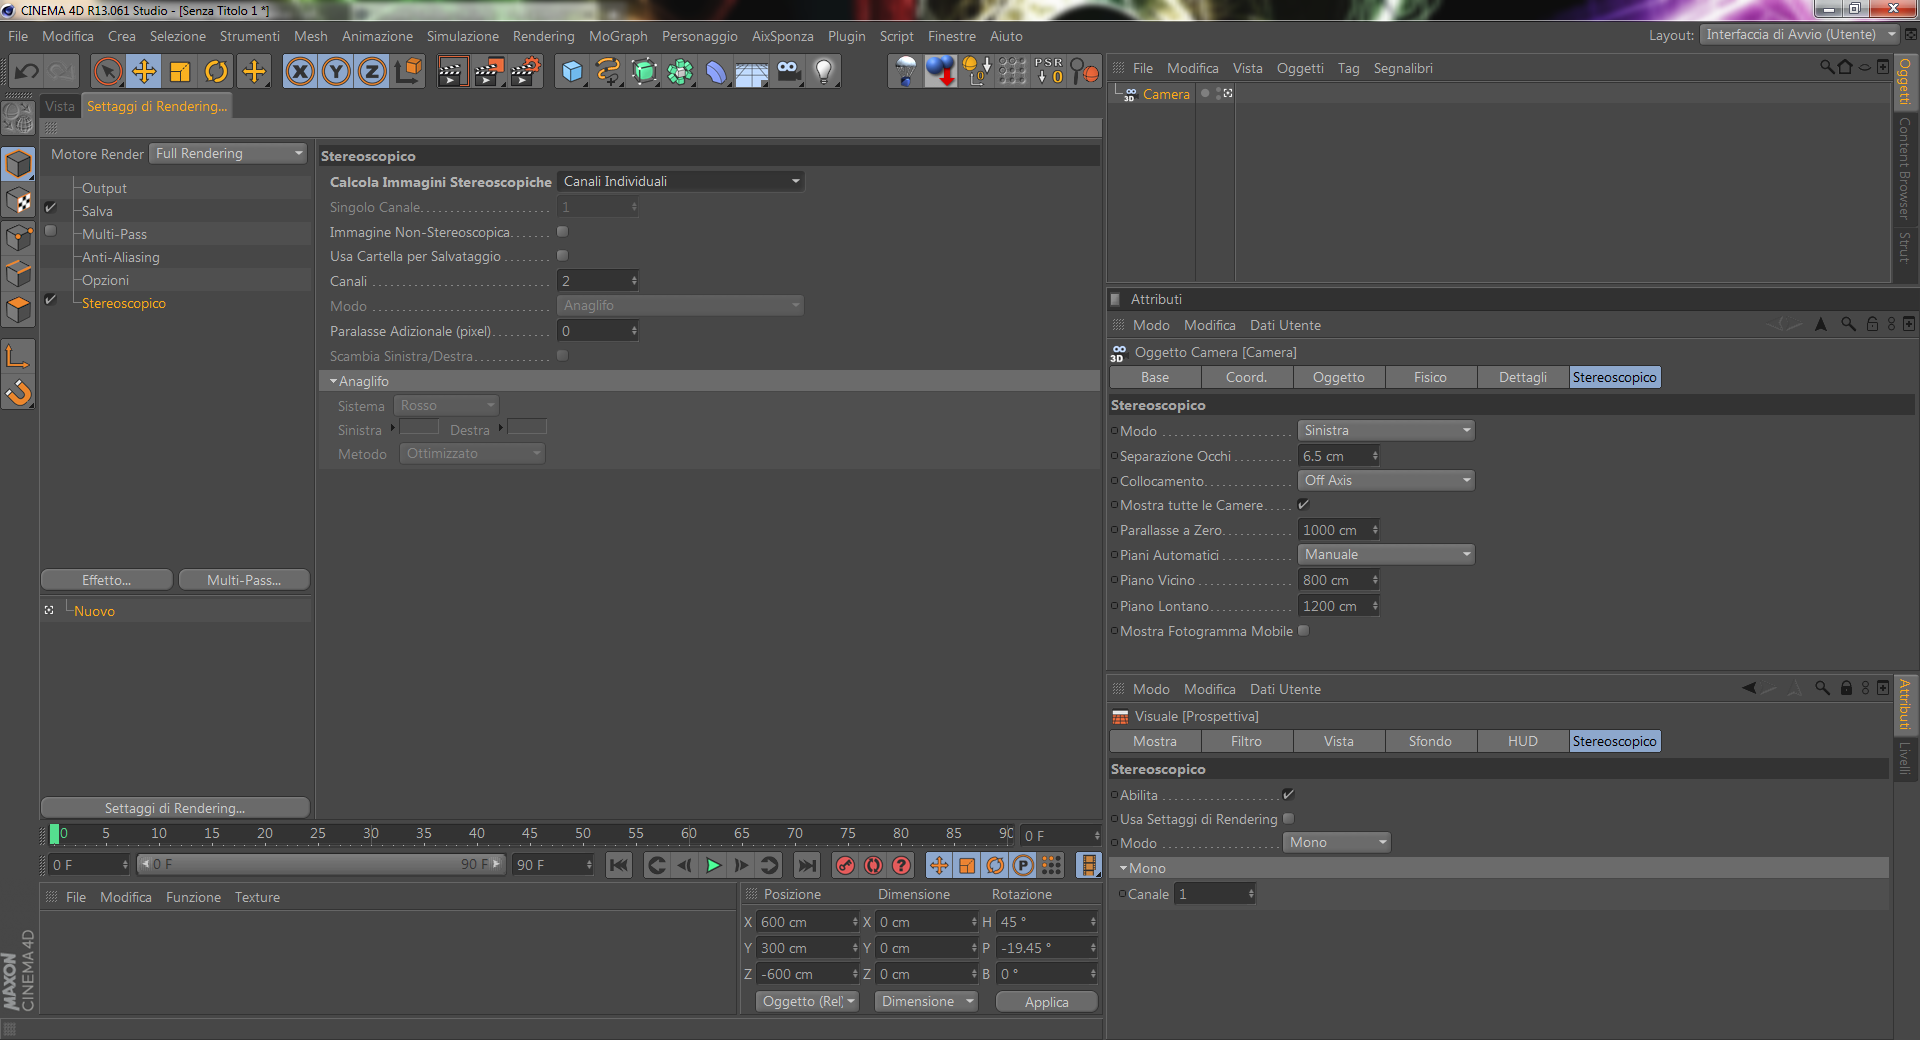Click the Camera object icon in object list
1920x1040 pixels.
pyautogui.click(x=1129, y=94)
